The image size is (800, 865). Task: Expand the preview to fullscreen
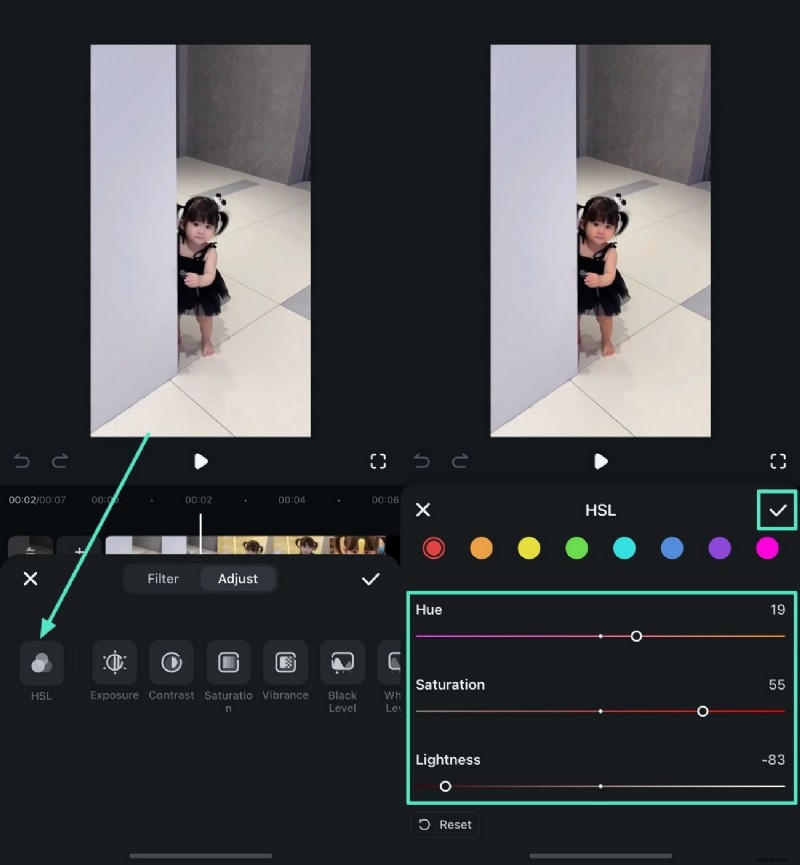click(378, 461)
